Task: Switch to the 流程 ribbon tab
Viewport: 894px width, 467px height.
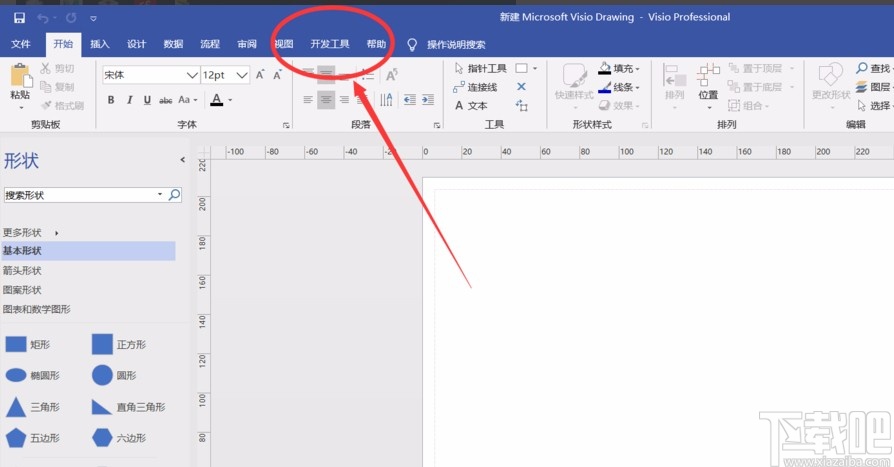Action: tap(210, 44)
